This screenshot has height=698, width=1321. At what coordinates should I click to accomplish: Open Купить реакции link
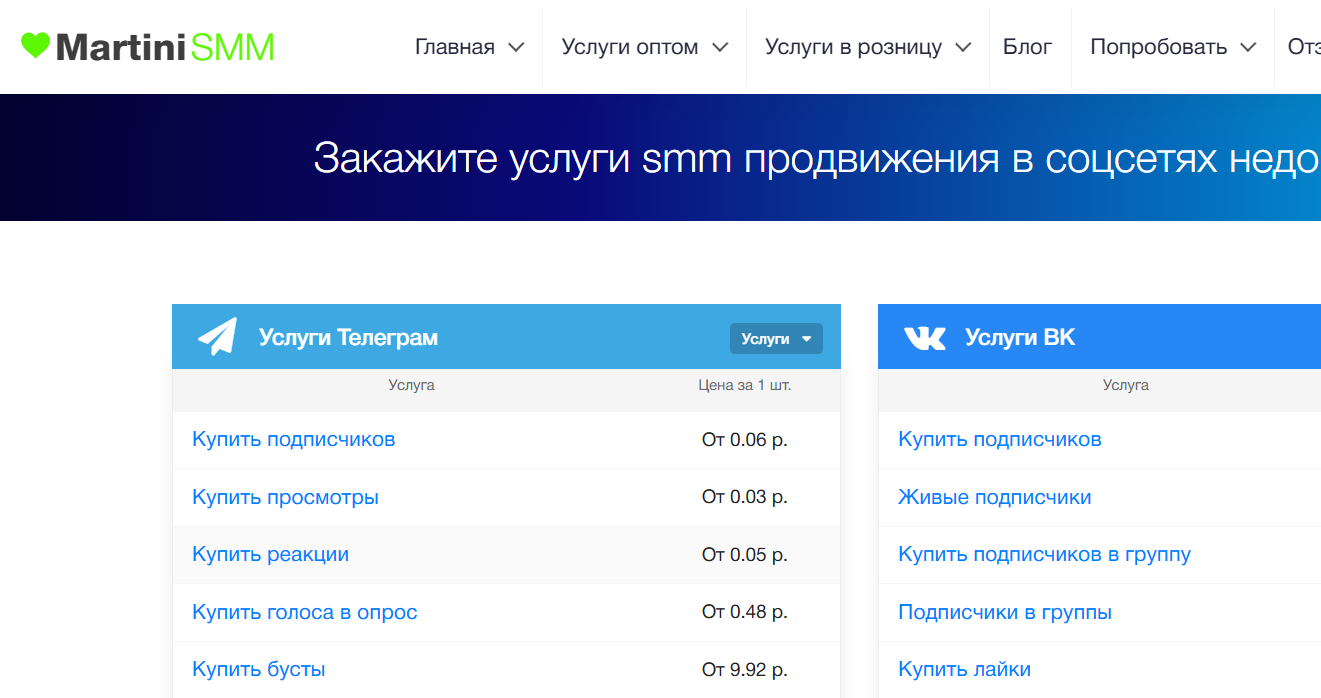(x=270, y=554)
